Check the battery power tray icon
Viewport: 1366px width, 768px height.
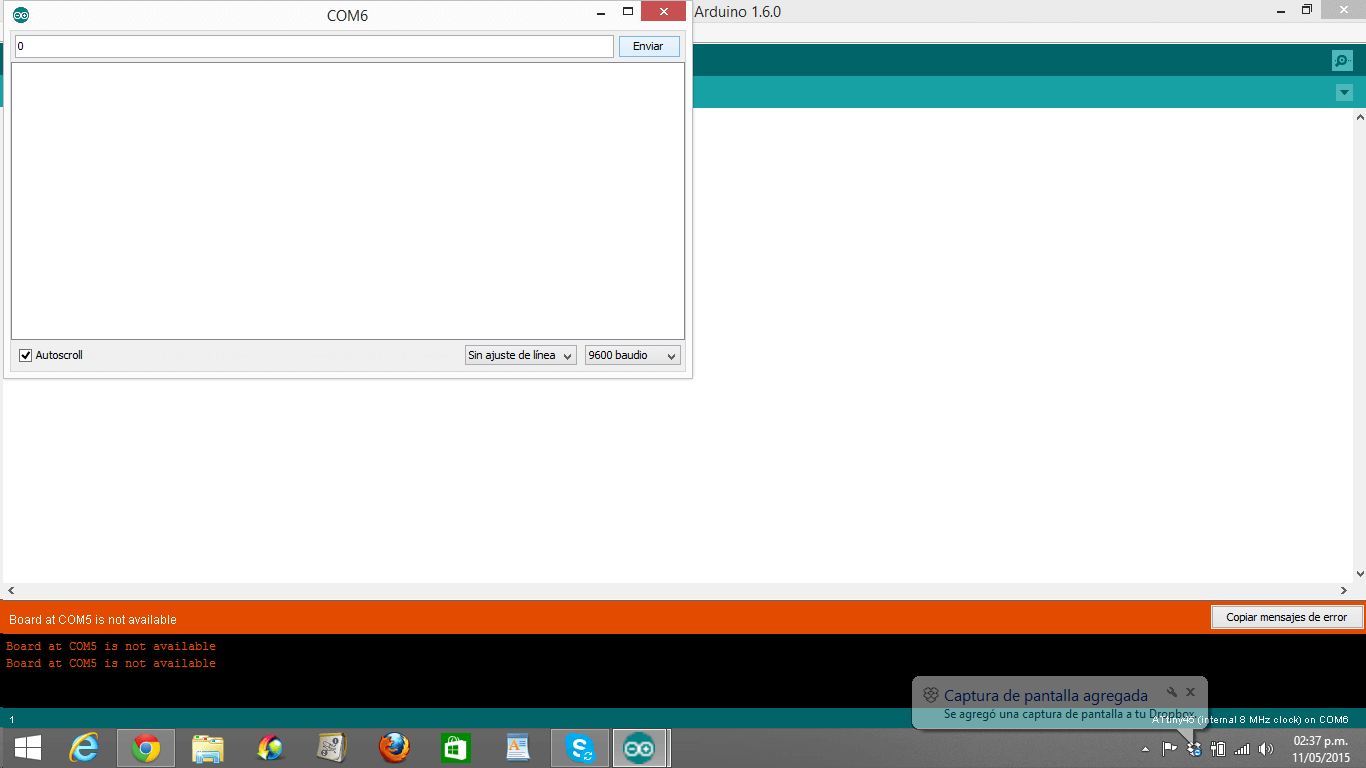point(1218,748)
